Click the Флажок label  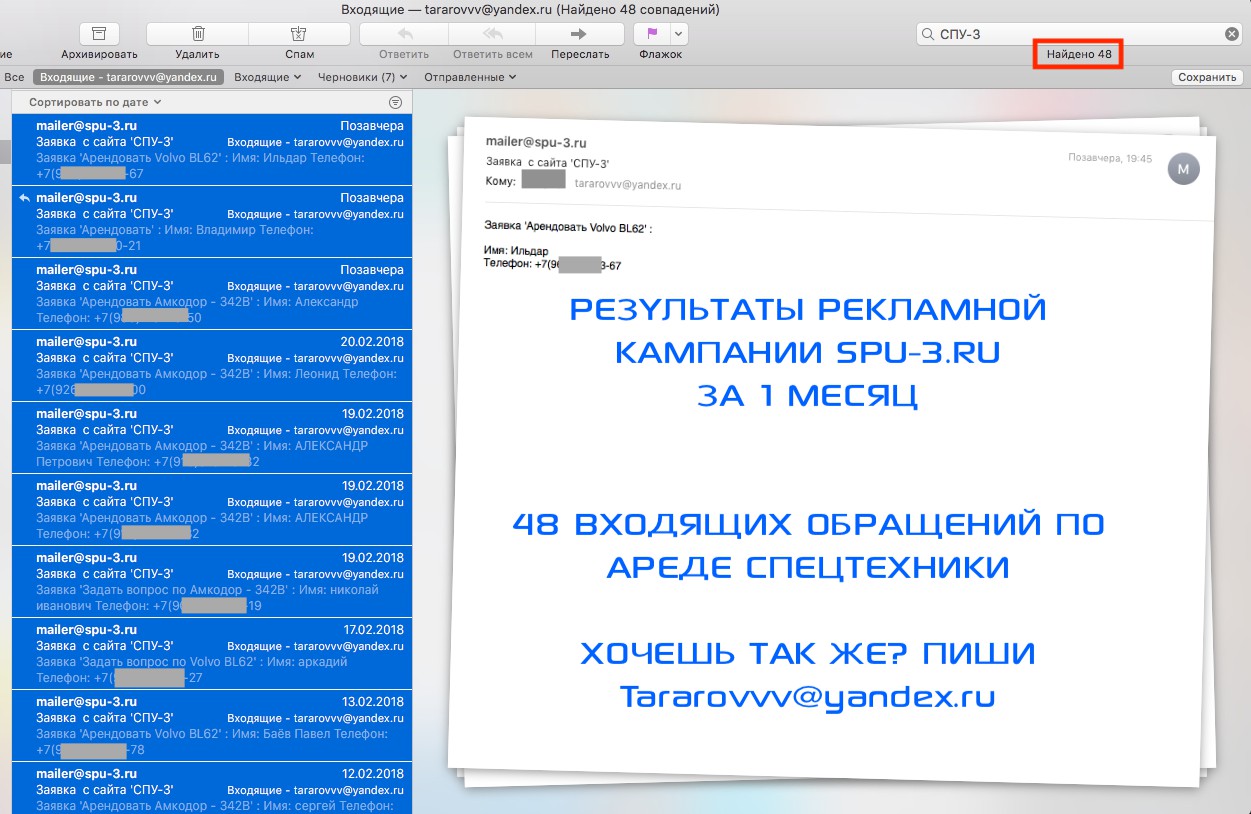coord(660,54)
